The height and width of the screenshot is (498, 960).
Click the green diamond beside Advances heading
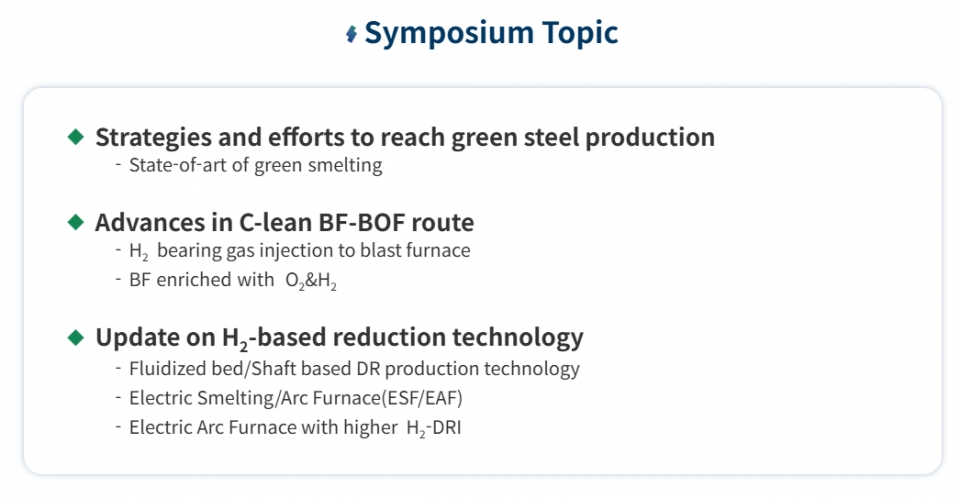(76, 221)
